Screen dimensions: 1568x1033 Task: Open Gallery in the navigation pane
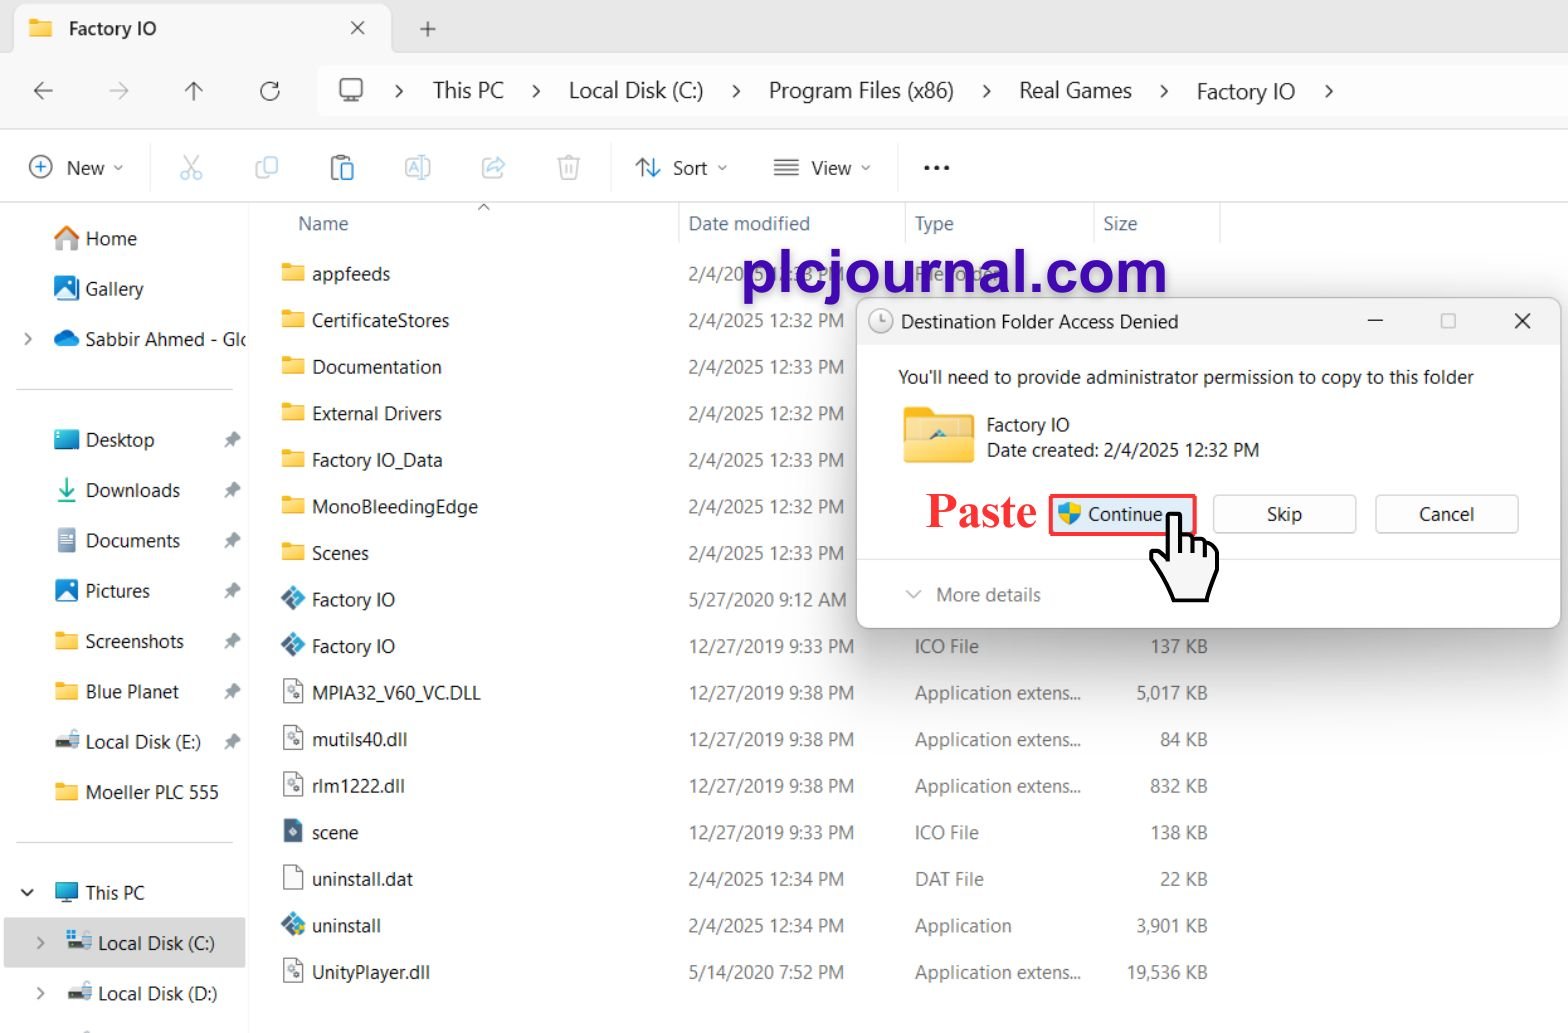click(x=99, y=289)
